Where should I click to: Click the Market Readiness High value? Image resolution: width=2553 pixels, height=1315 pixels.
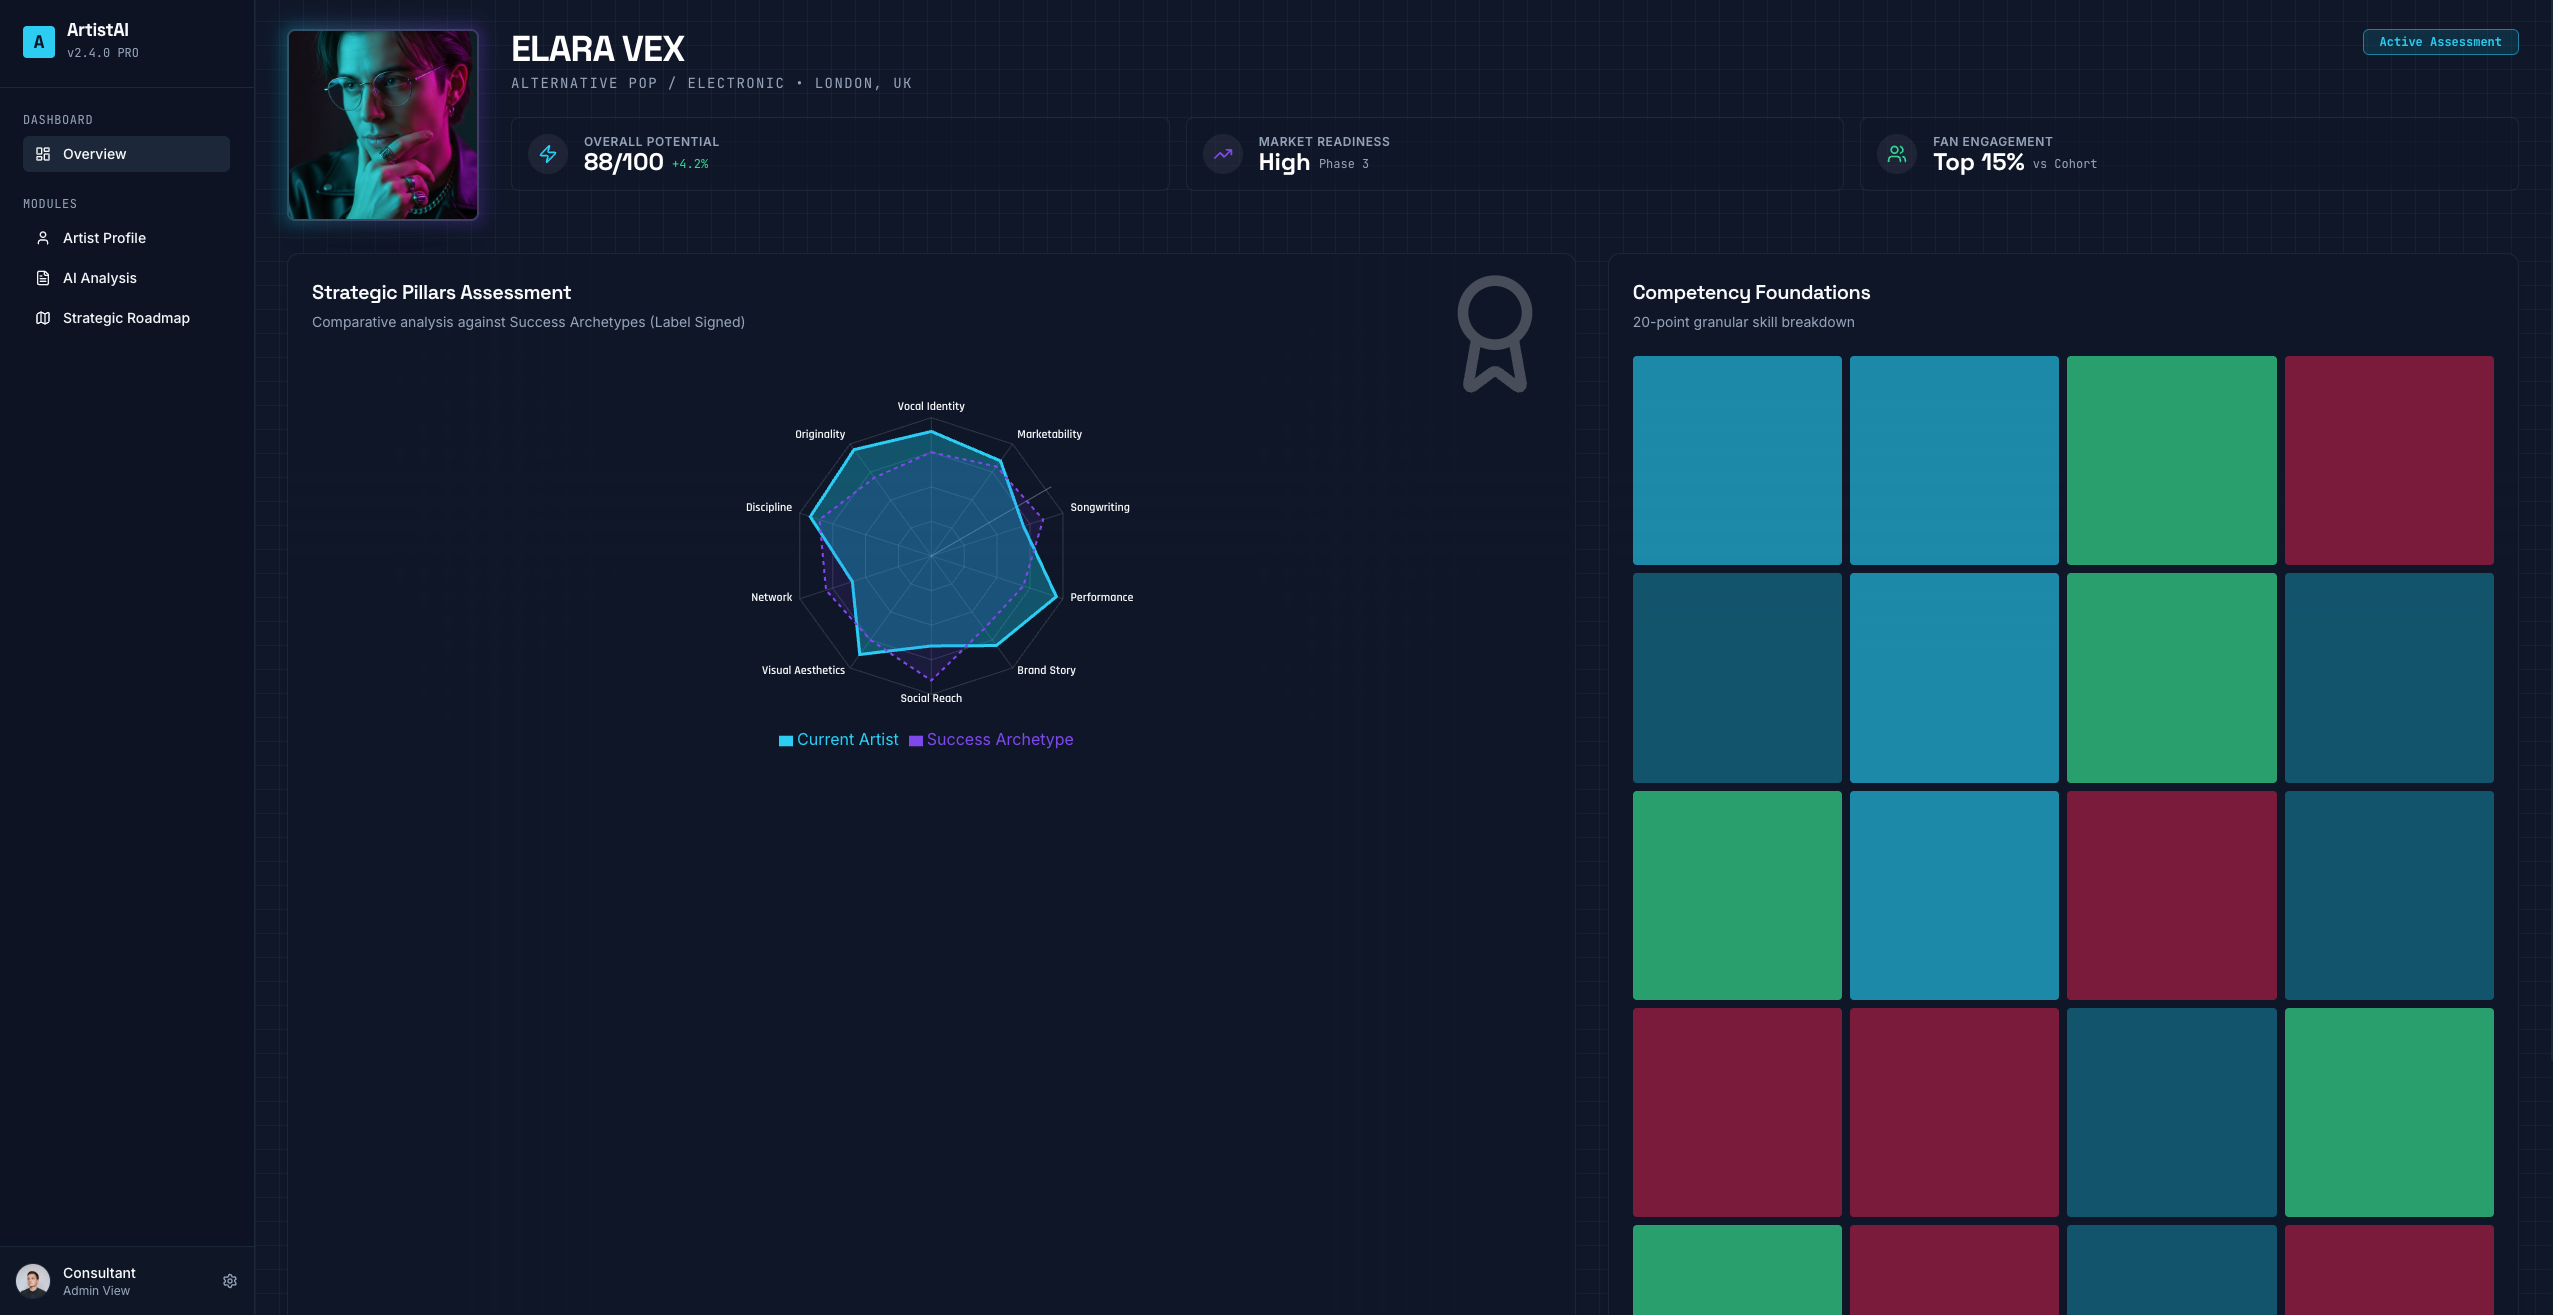pos(1284,162)
